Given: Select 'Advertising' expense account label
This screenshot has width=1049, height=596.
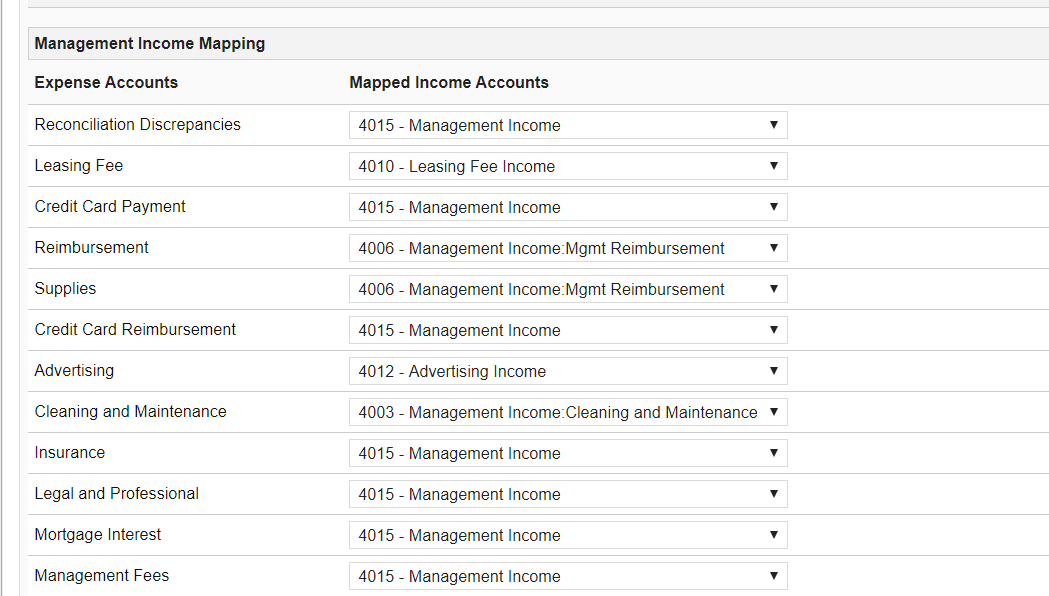Looking at the screenshot, I should tap(74, 371).
